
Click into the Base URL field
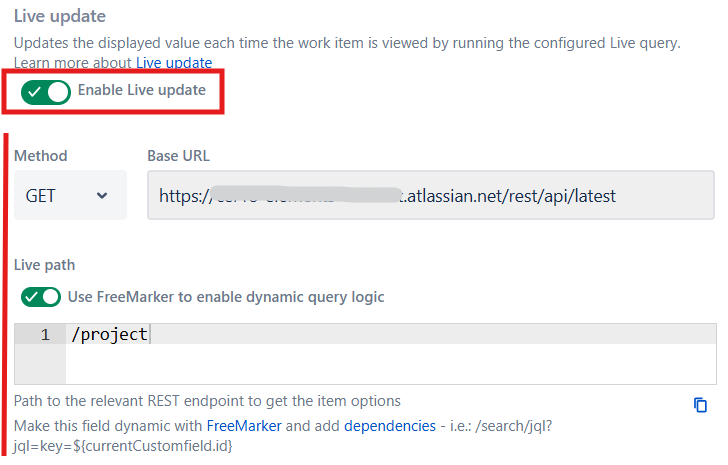coord(430,195)
